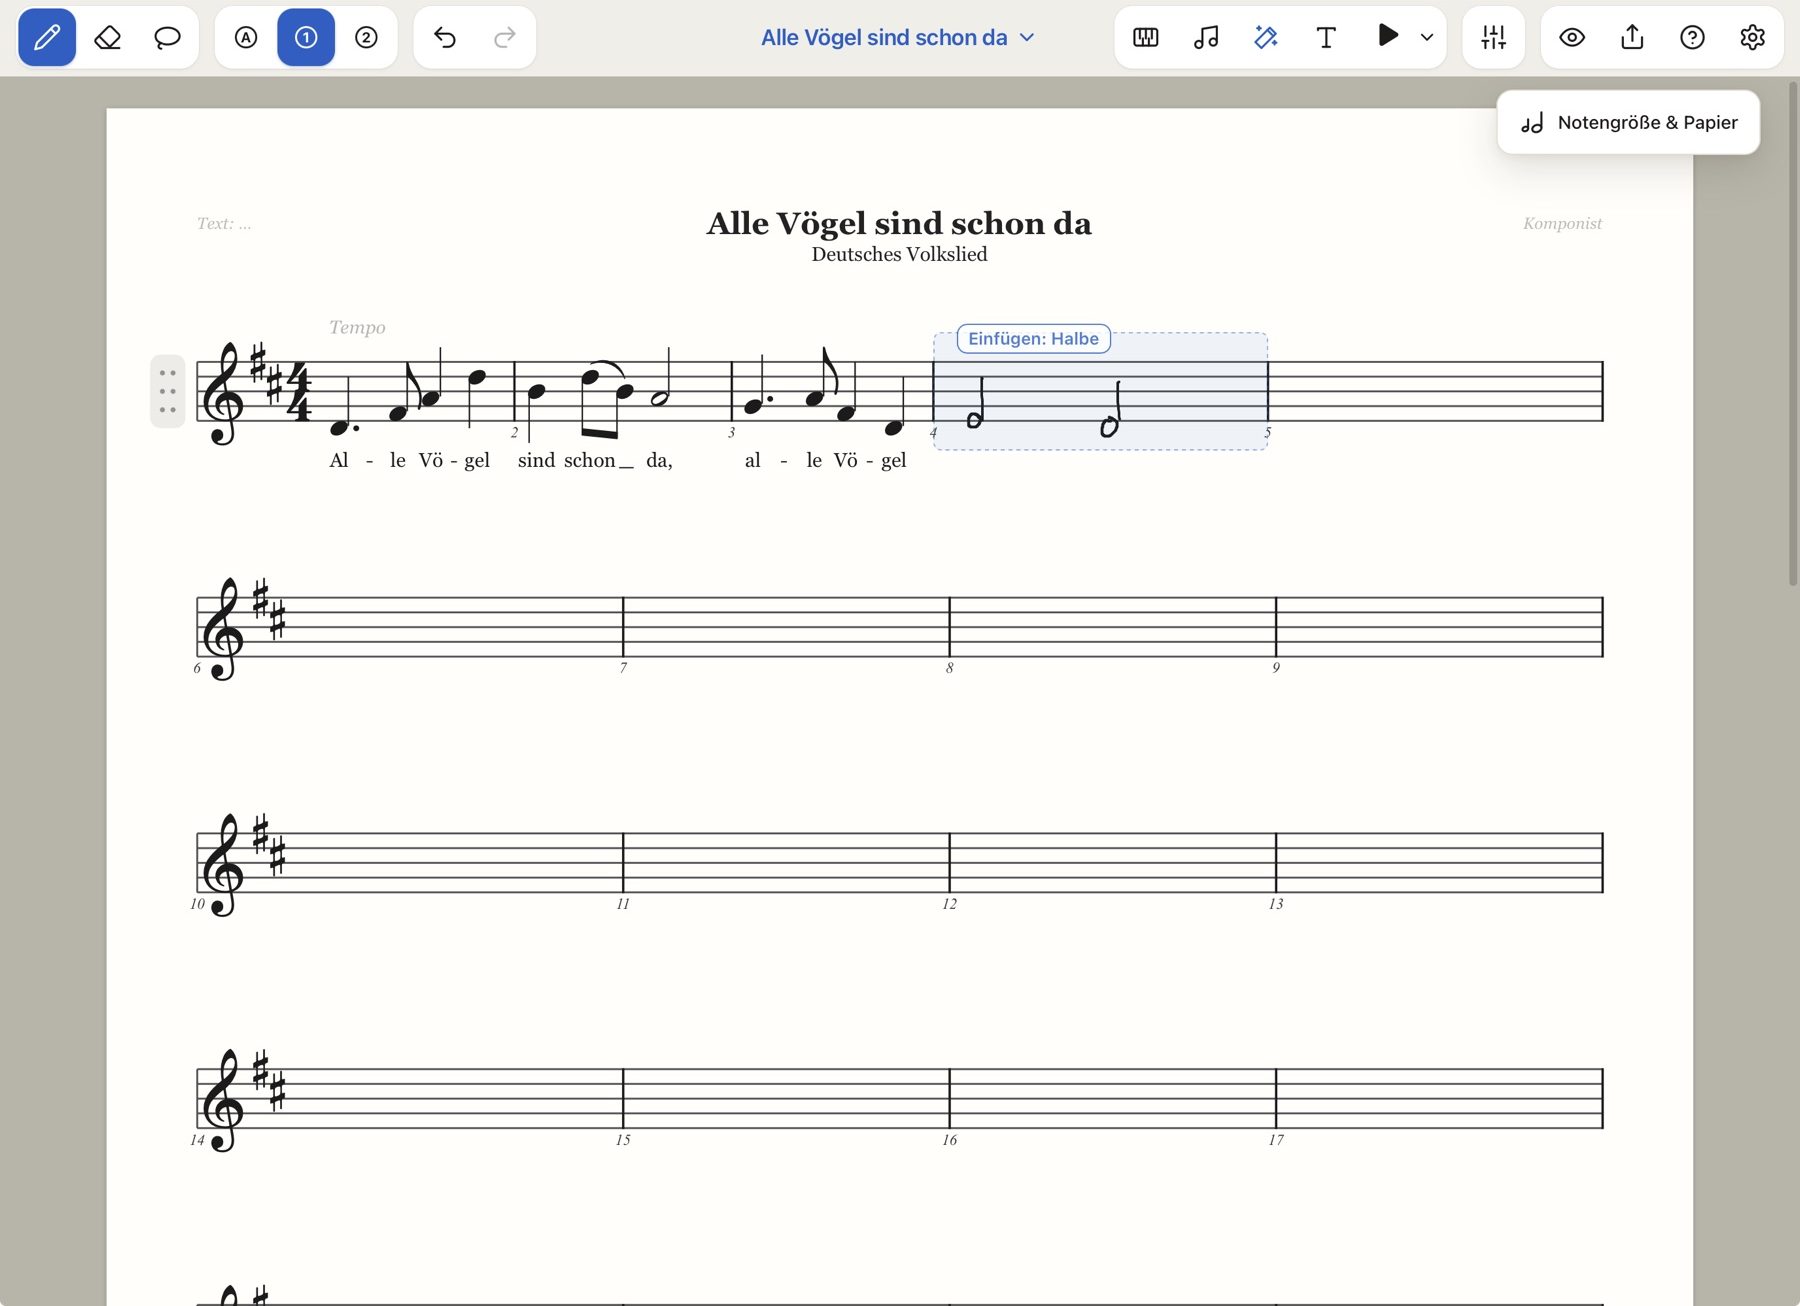The image size is (1800, 1306).
Task: Click the Tempo placeholder text
Action: tap(357, 327)
